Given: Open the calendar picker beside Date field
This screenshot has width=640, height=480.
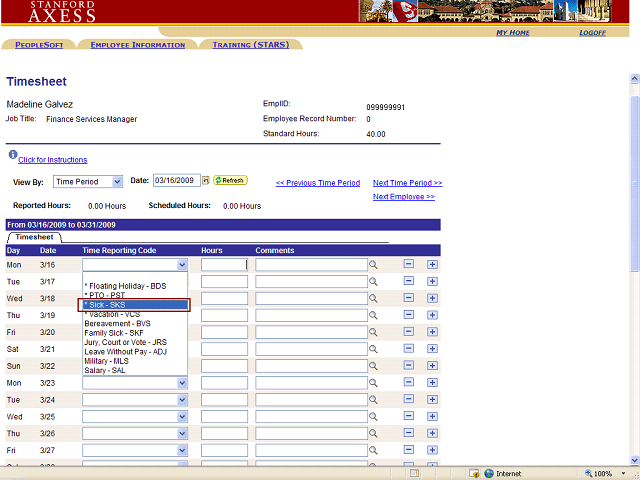Looking at the screenshot, I should [206, 181].
